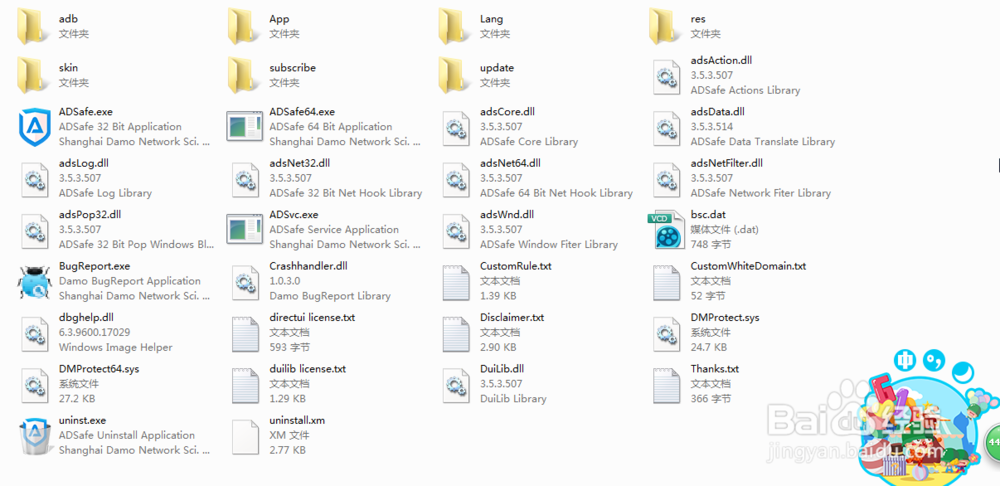The width and height of the screenshot is (1000, 486).
Task: Click the uninstall.xm file name
Action: tap(297, 420)
